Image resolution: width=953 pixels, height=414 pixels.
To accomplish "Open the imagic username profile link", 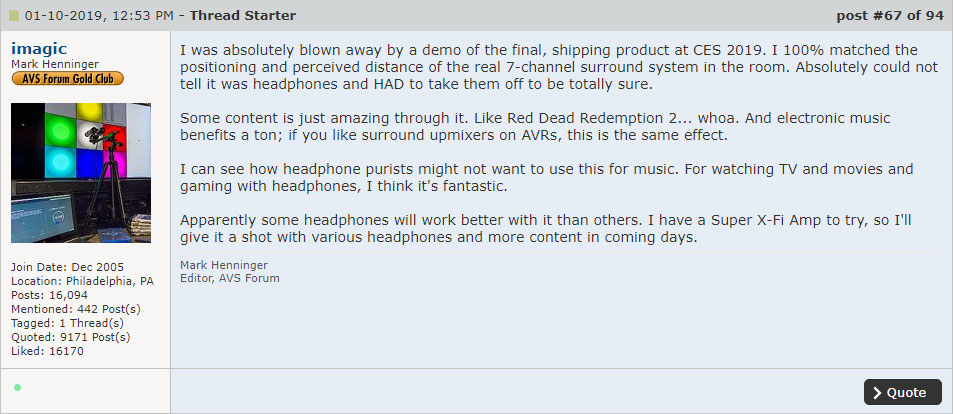I will 38,48.
